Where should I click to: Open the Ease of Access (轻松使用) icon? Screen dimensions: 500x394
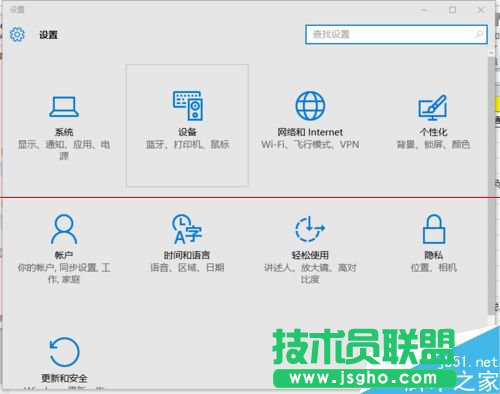(310, 229)
